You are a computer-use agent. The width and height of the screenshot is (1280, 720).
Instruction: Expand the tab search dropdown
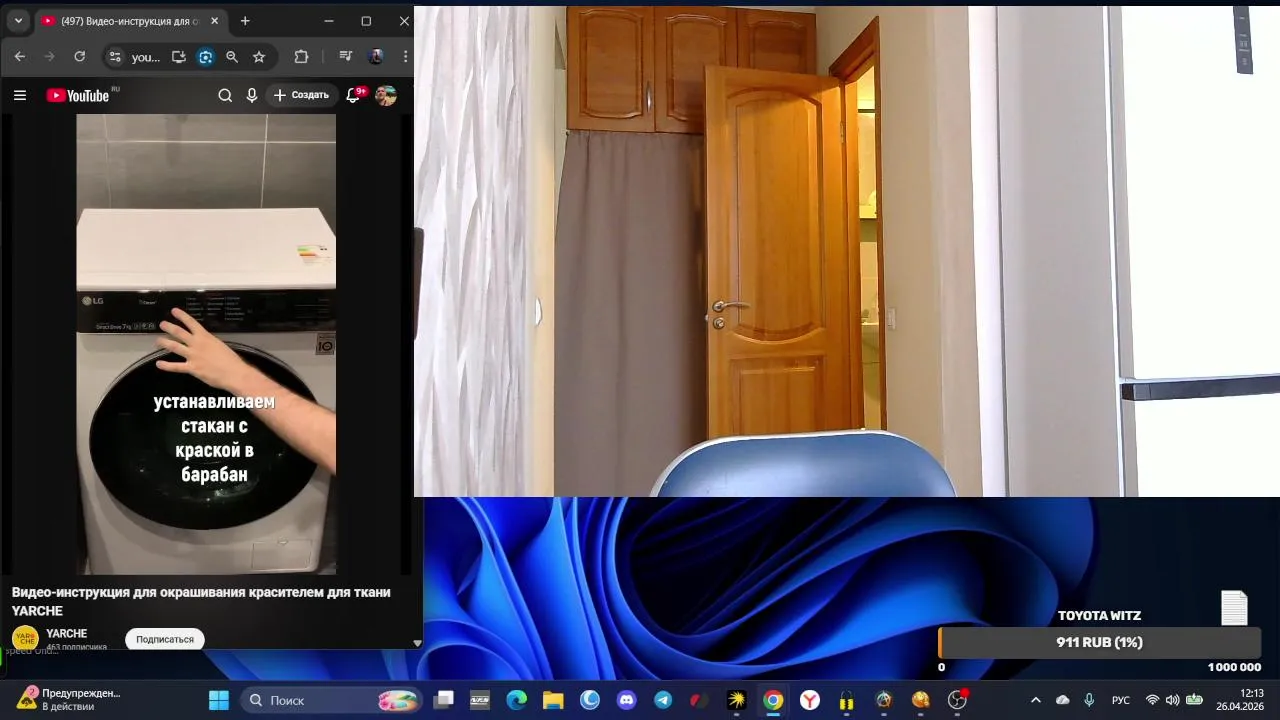[18, 21]
